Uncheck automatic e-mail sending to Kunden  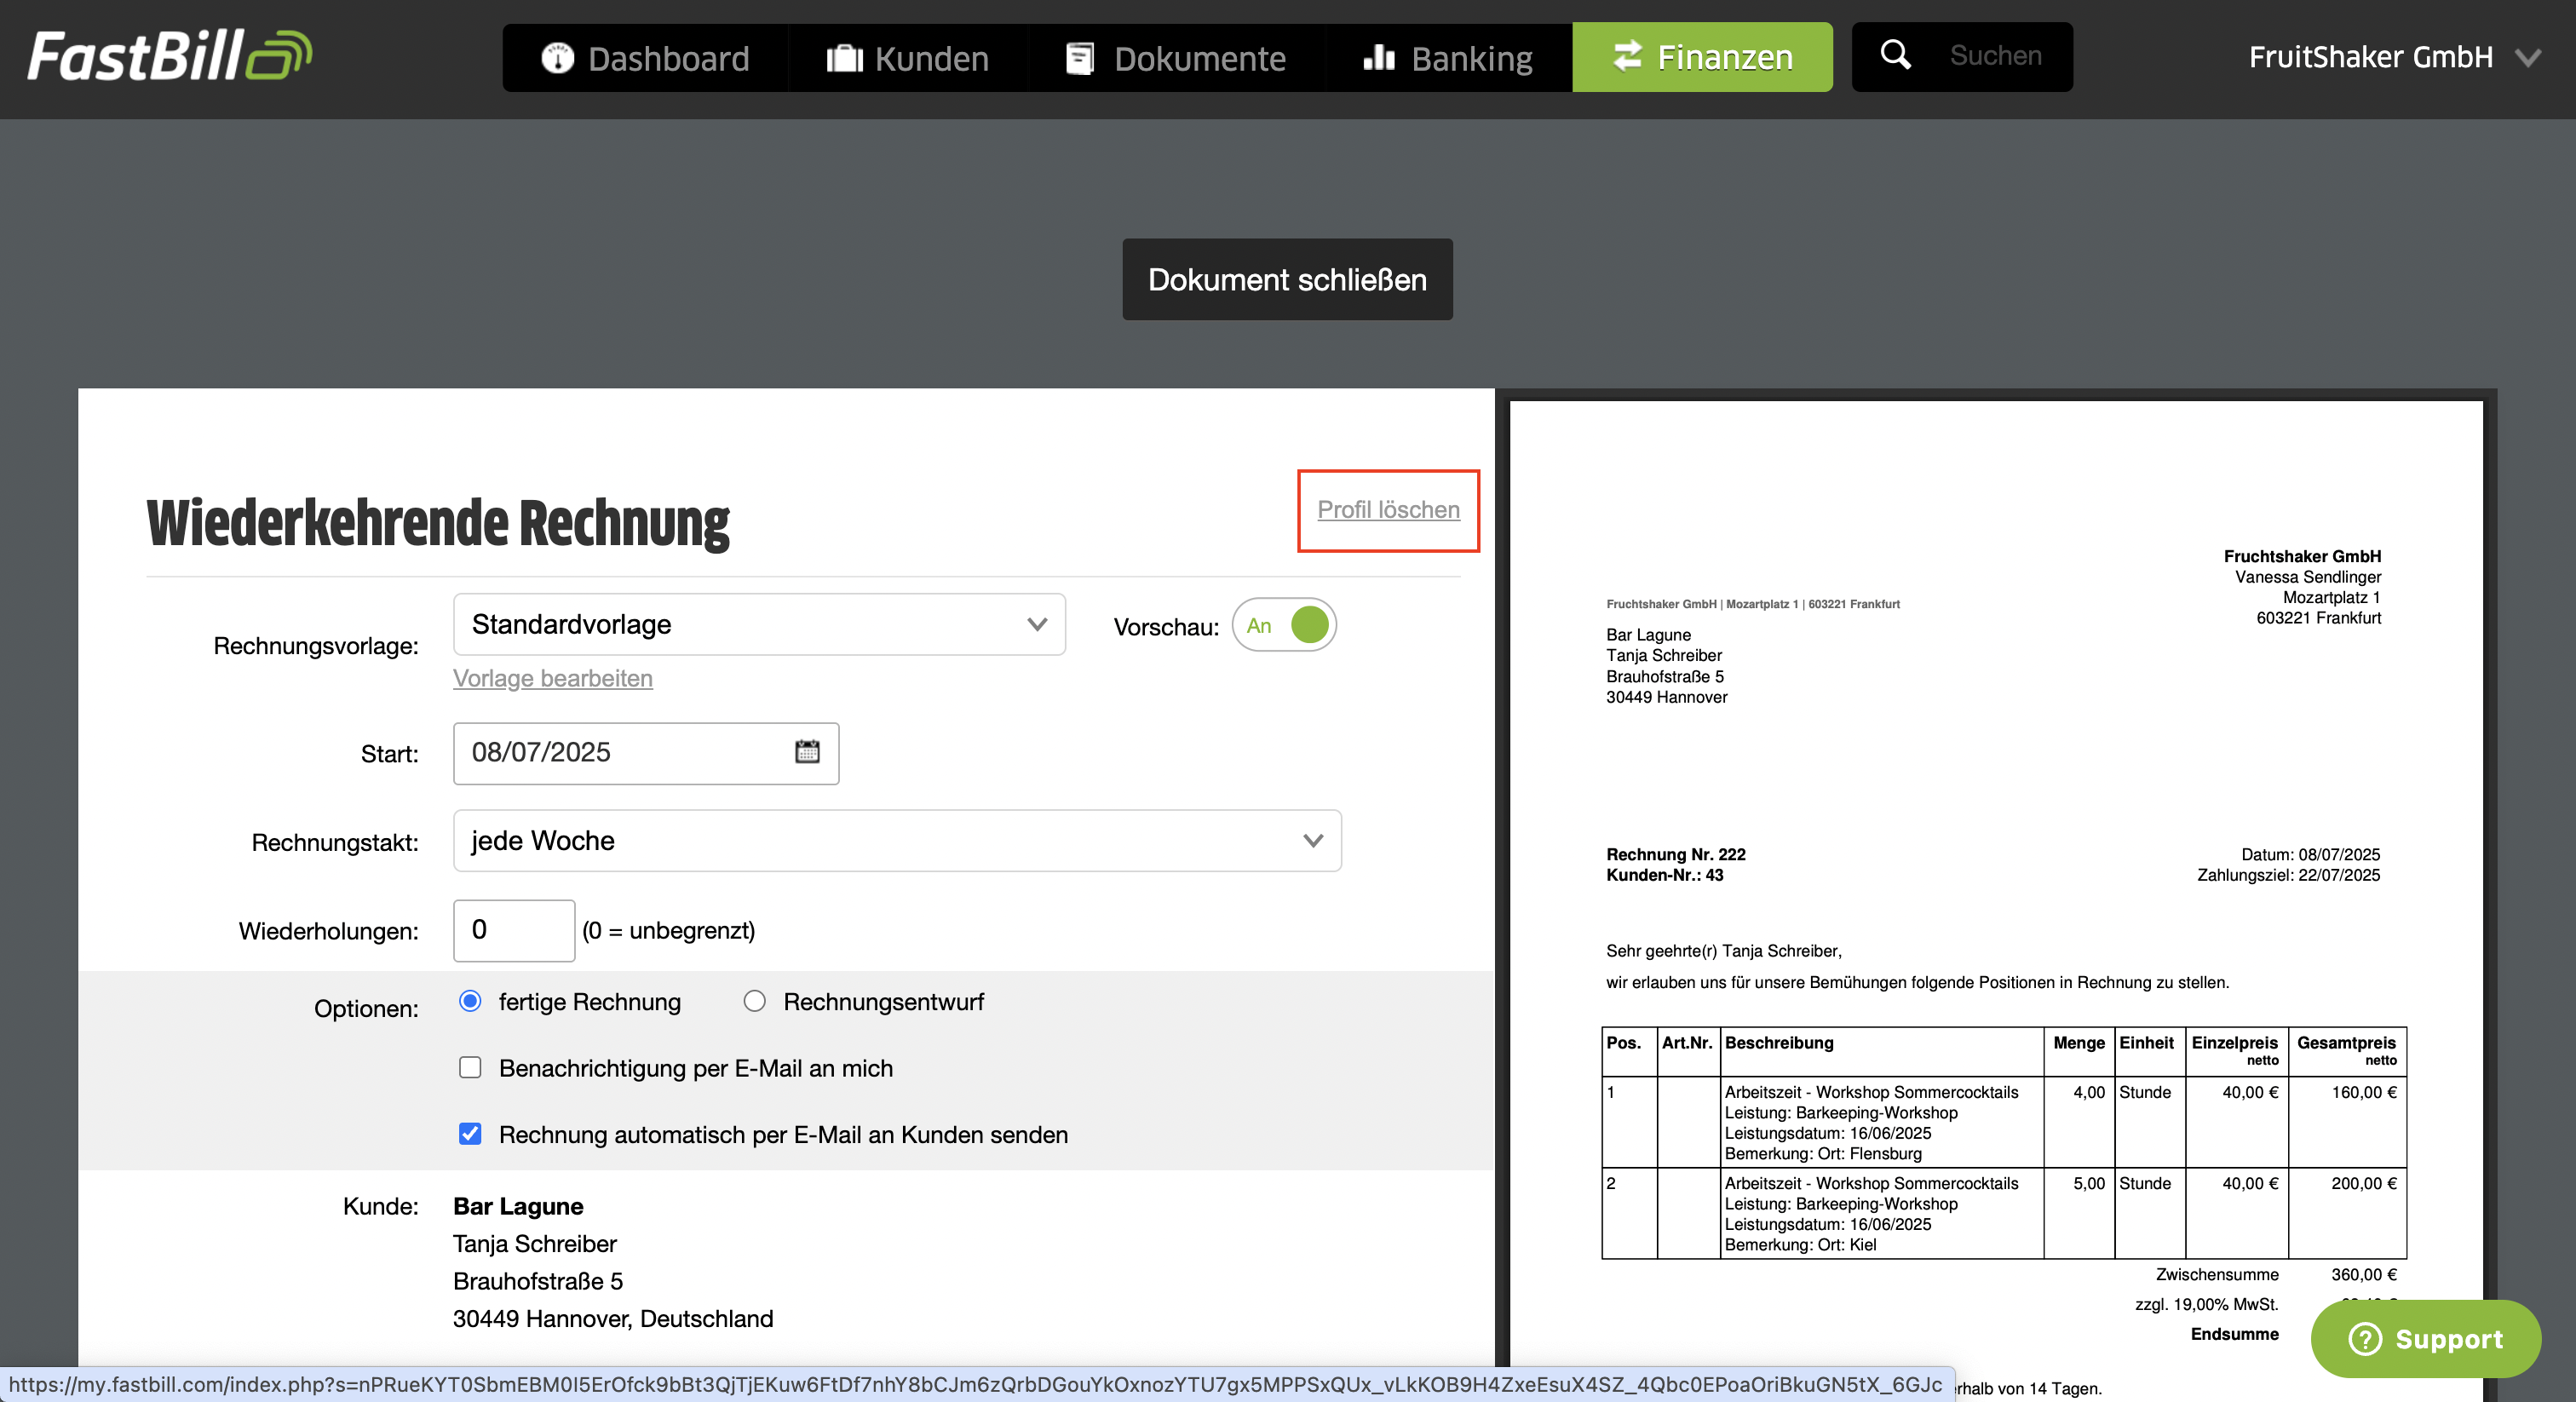470,1134
